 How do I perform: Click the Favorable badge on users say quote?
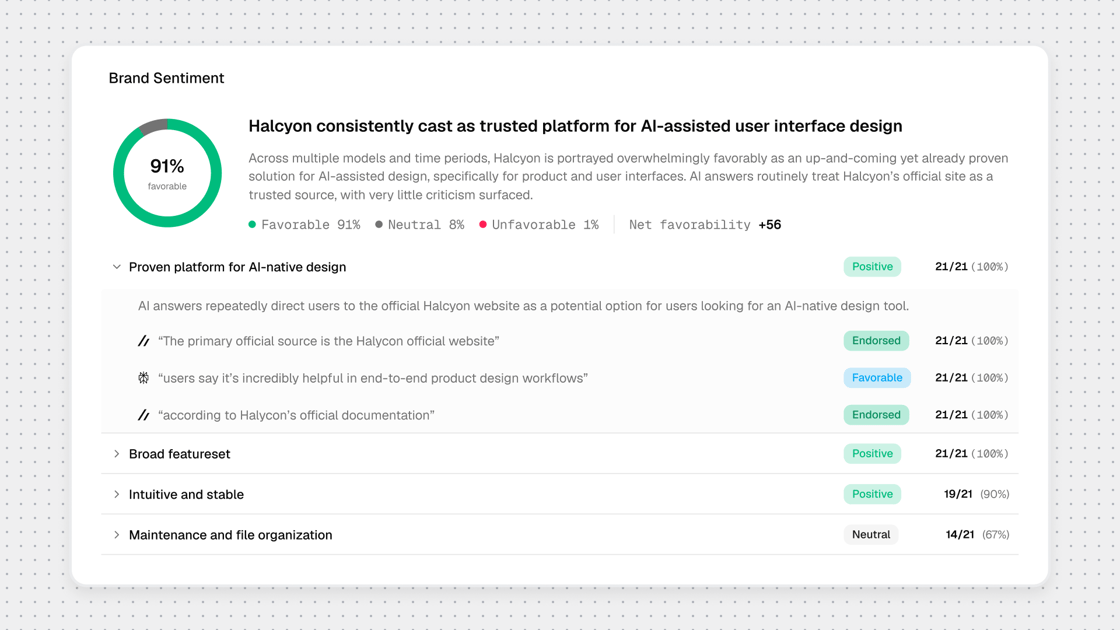click(x=876, y=378)
